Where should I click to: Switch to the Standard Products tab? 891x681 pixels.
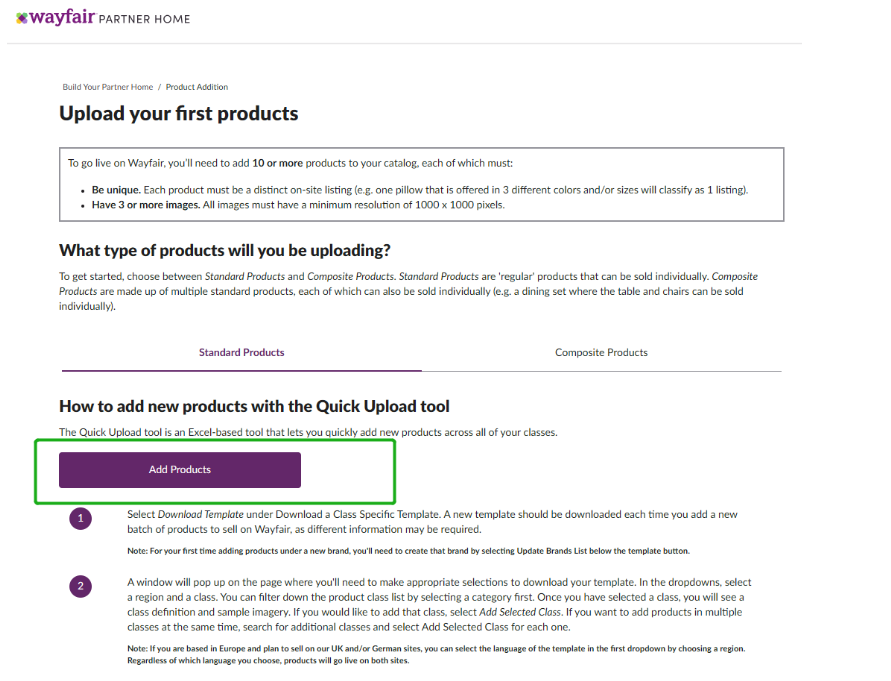click(241, 352)
